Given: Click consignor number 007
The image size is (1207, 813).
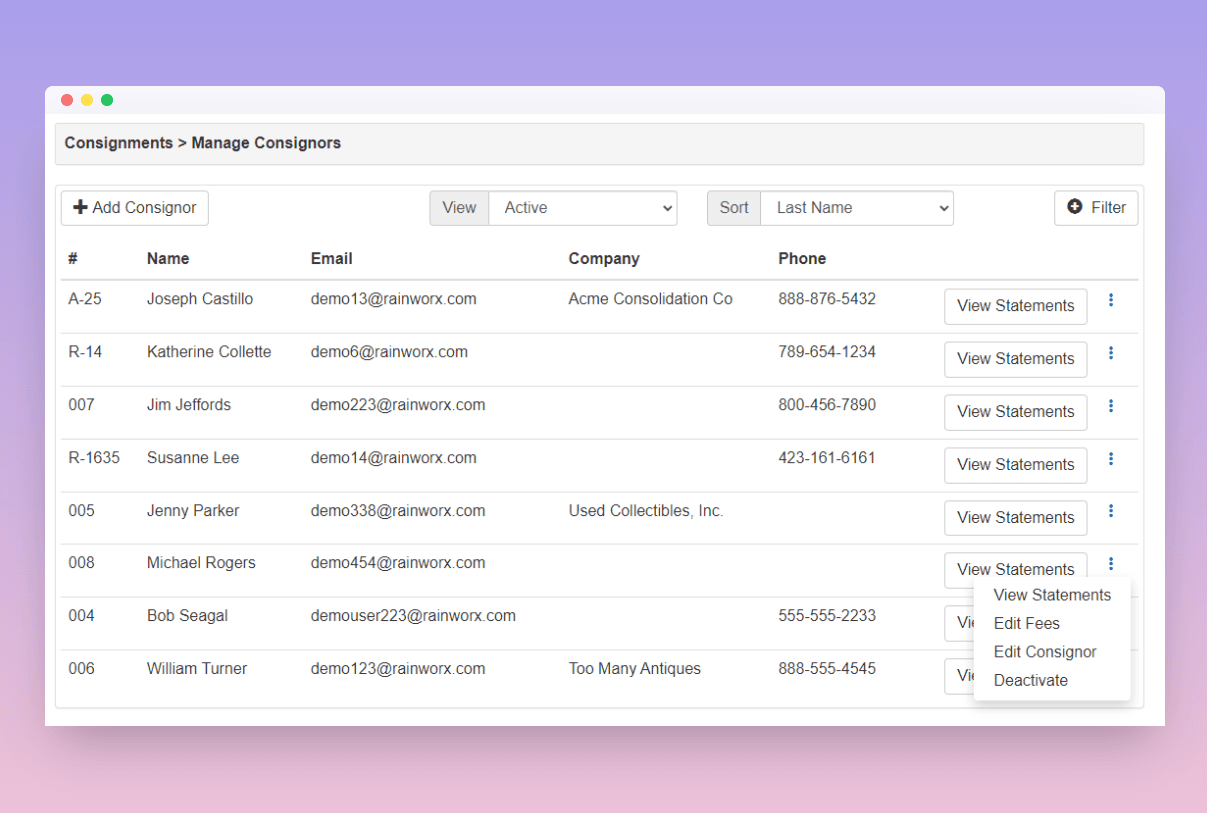Looking at the screenshot, I should coord(81,405).
